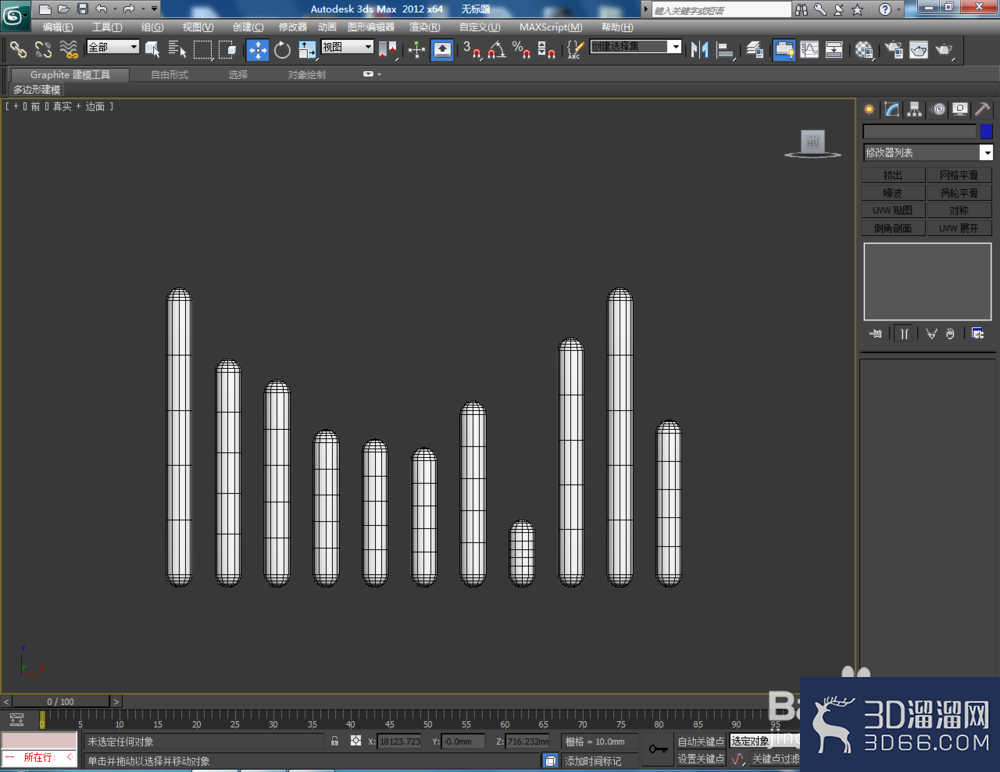Toggle the Angle Snap button
This screenshot has height=772, width=1000.
point(497,50)
